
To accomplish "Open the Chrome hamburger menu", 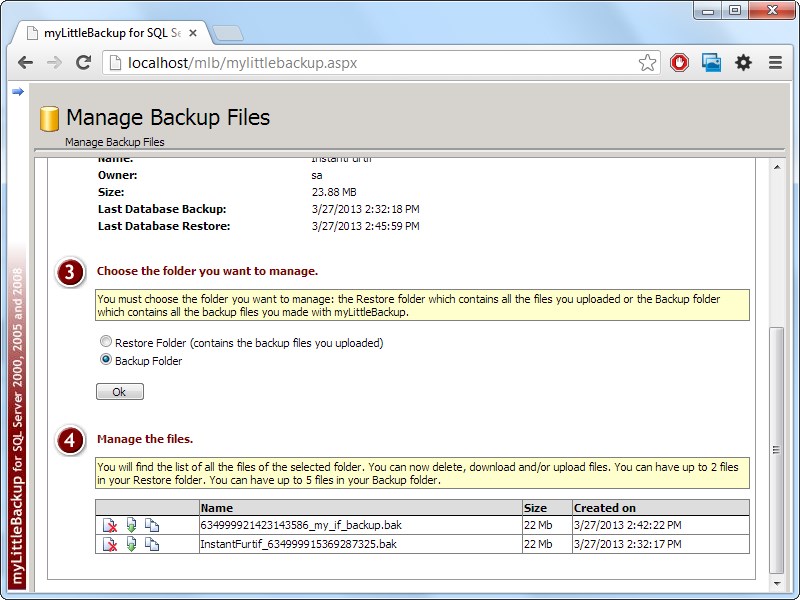I will (776, 63).
